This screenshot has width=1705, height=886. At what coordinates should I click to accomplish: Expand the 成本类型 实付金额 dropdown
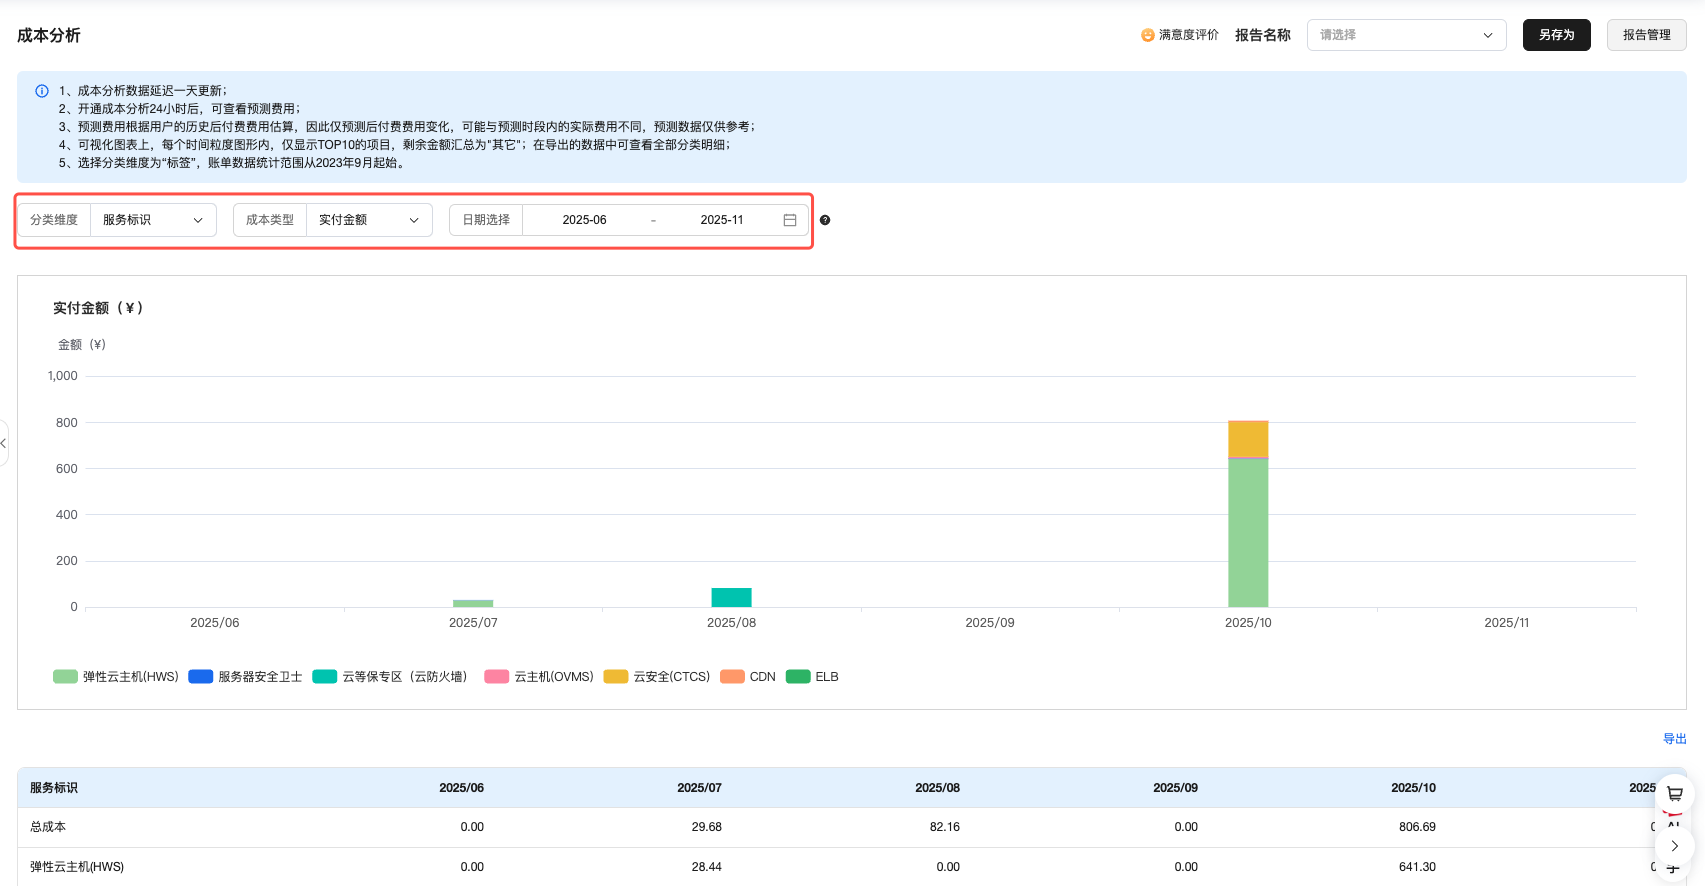click(x=369, y=220)
